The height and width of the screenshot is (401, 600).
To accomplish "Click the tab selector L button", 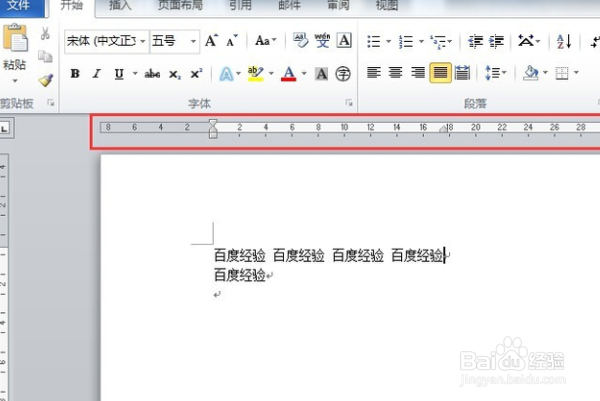I will coord(5,128).
